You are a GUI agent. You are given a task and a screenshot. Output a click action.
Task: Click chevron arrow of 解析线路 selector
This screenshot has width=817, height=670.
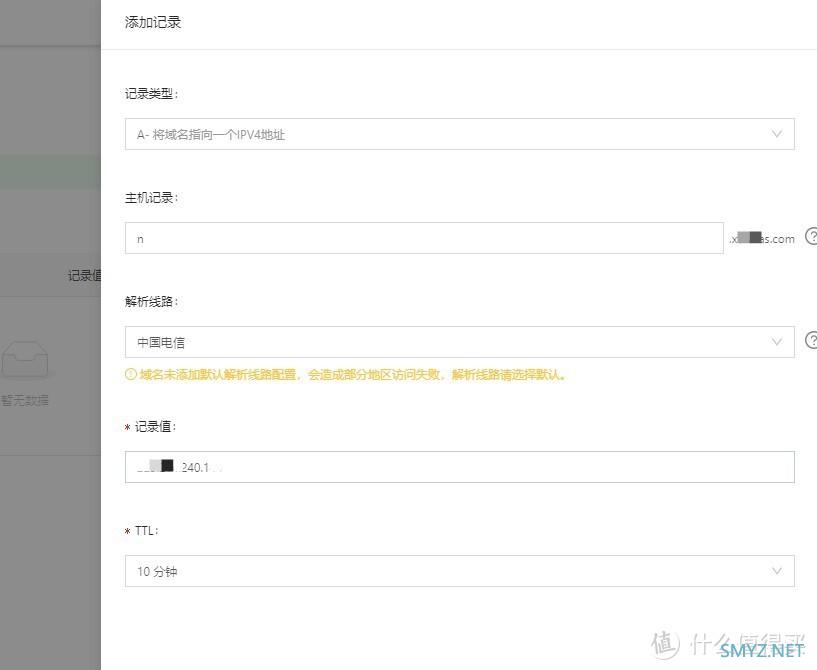tap(776, 342)
